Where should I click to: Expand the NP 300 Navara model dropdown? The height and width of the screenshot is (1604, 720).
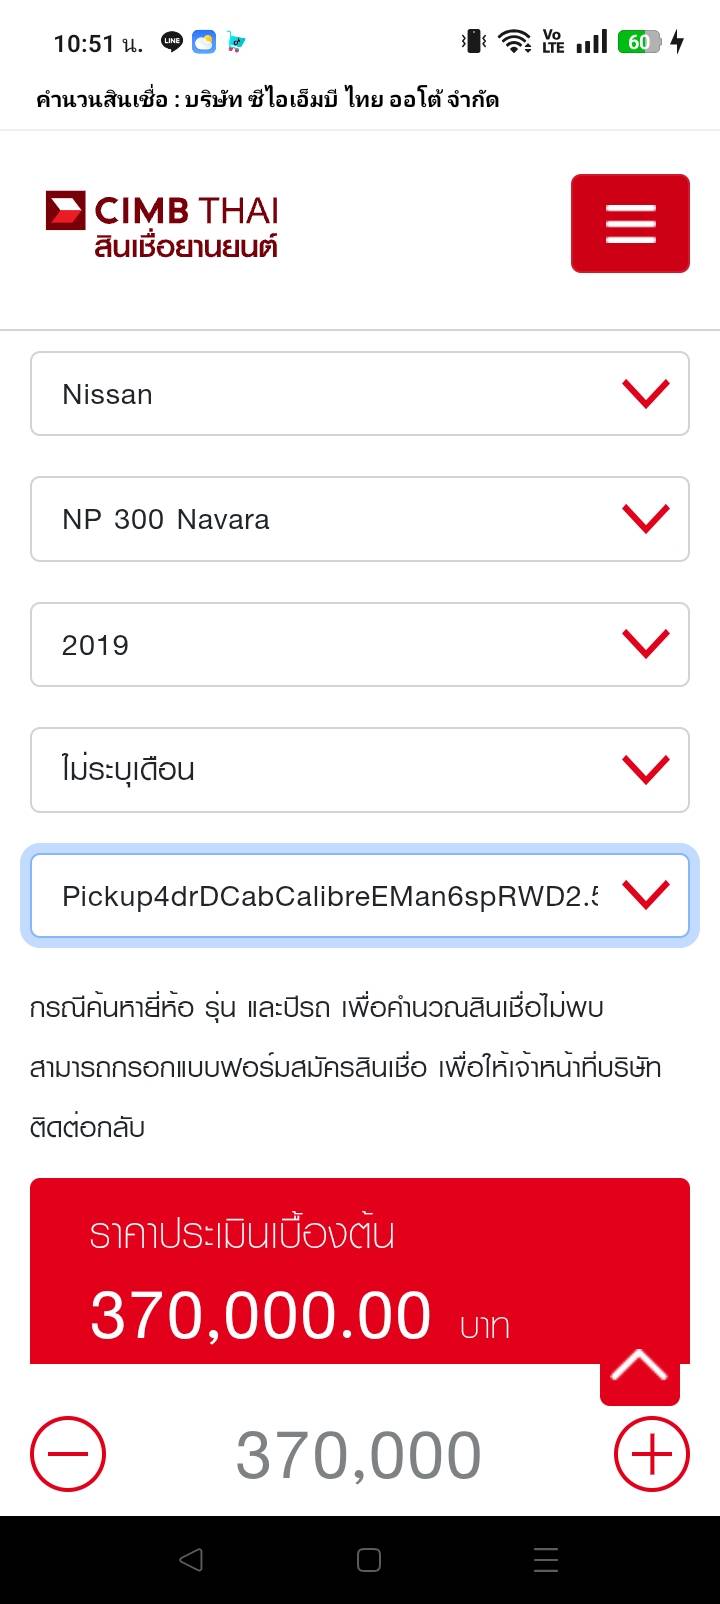tap(360, 519)
